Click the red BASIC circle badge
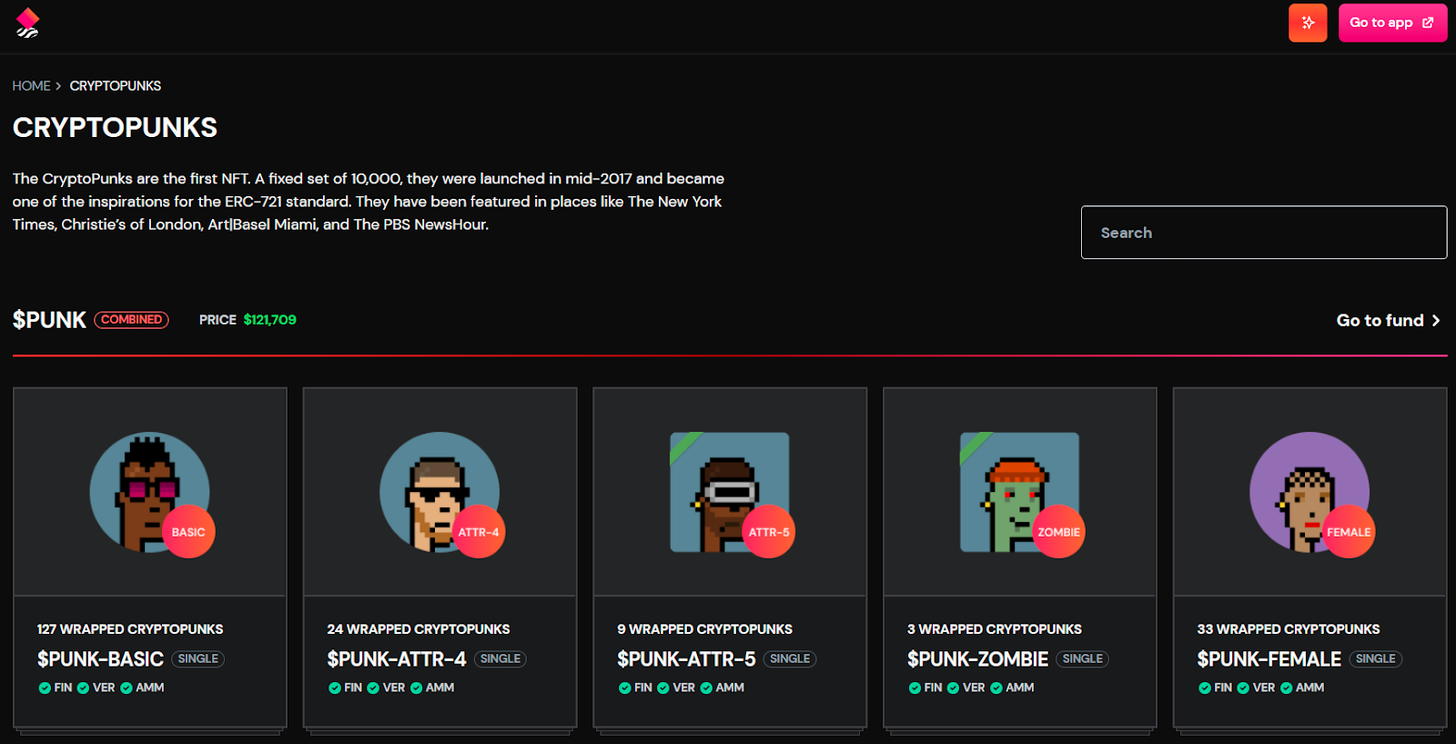This screenshot has height=744, width=1456. (188, 532)
